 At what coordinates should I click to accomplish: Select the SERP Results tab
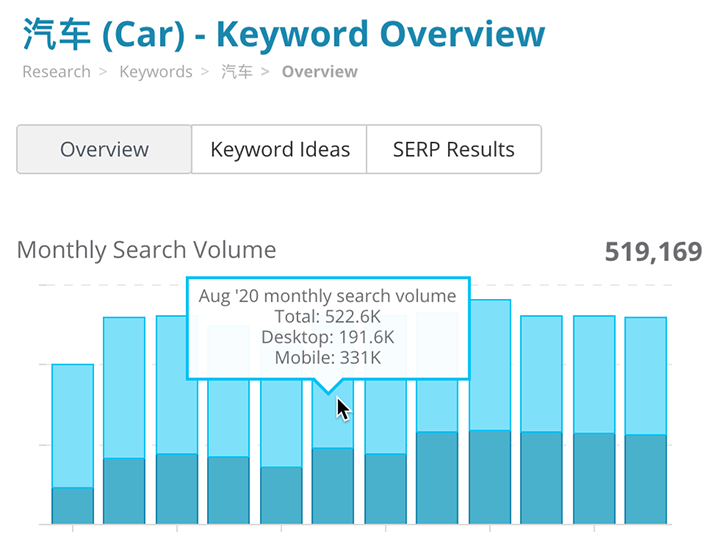point(454,150)
